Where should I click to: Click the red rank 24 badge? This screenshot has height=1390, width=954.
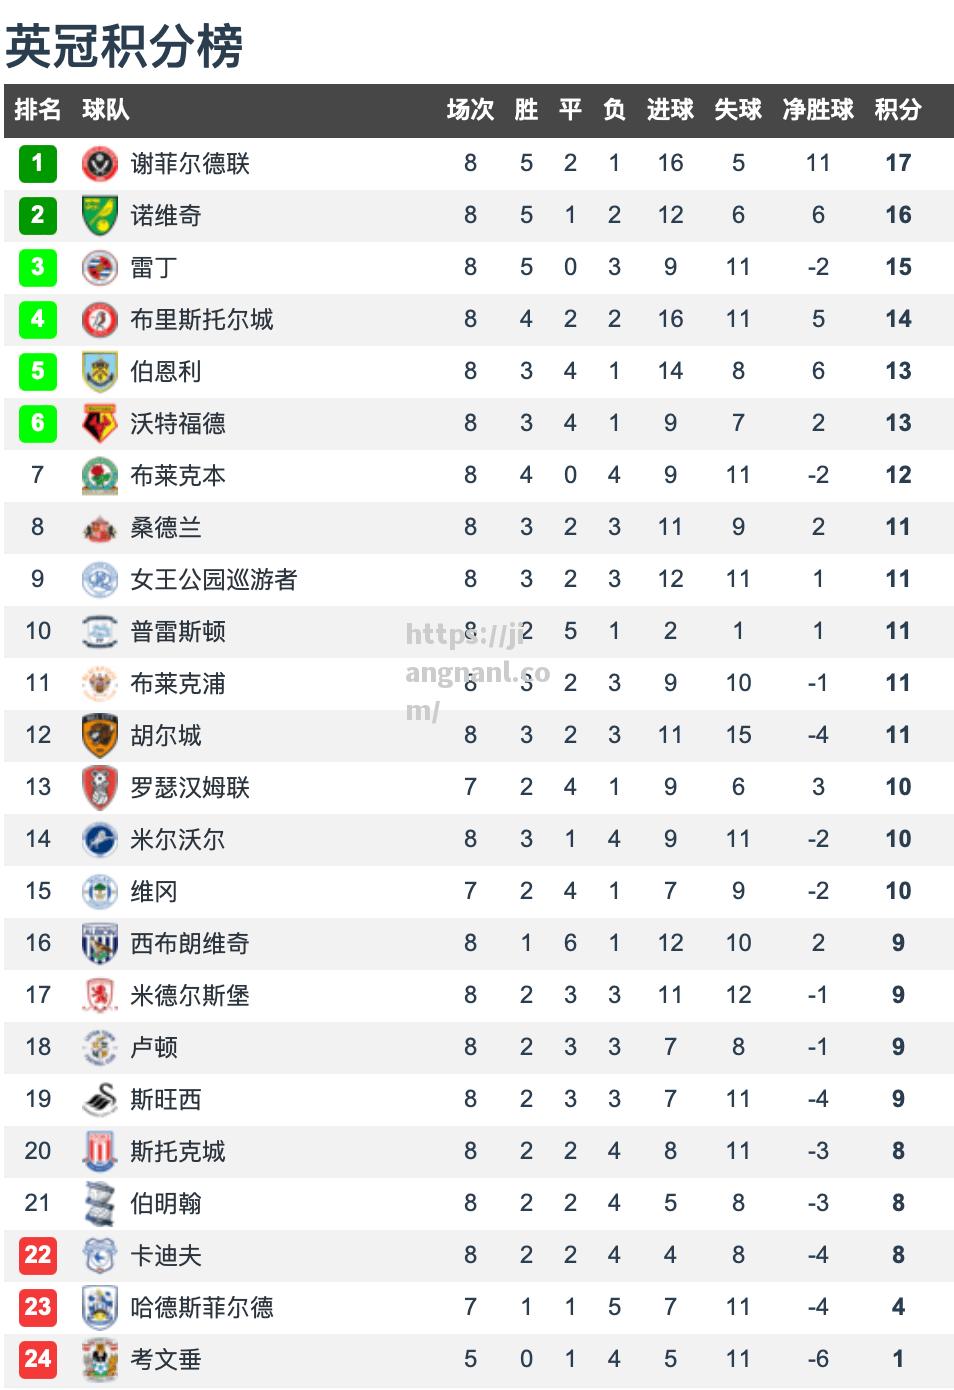[x=38, y=1359]
